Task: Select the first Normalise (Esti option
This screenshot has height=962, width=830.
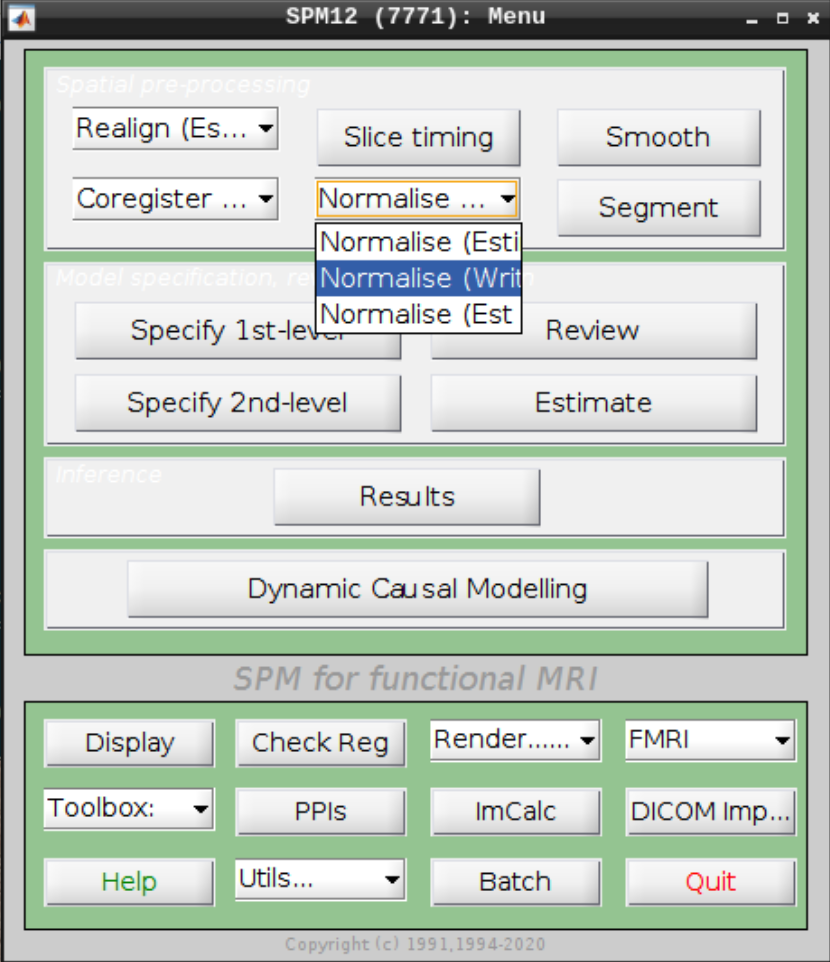Action: [x=418, y=242]
